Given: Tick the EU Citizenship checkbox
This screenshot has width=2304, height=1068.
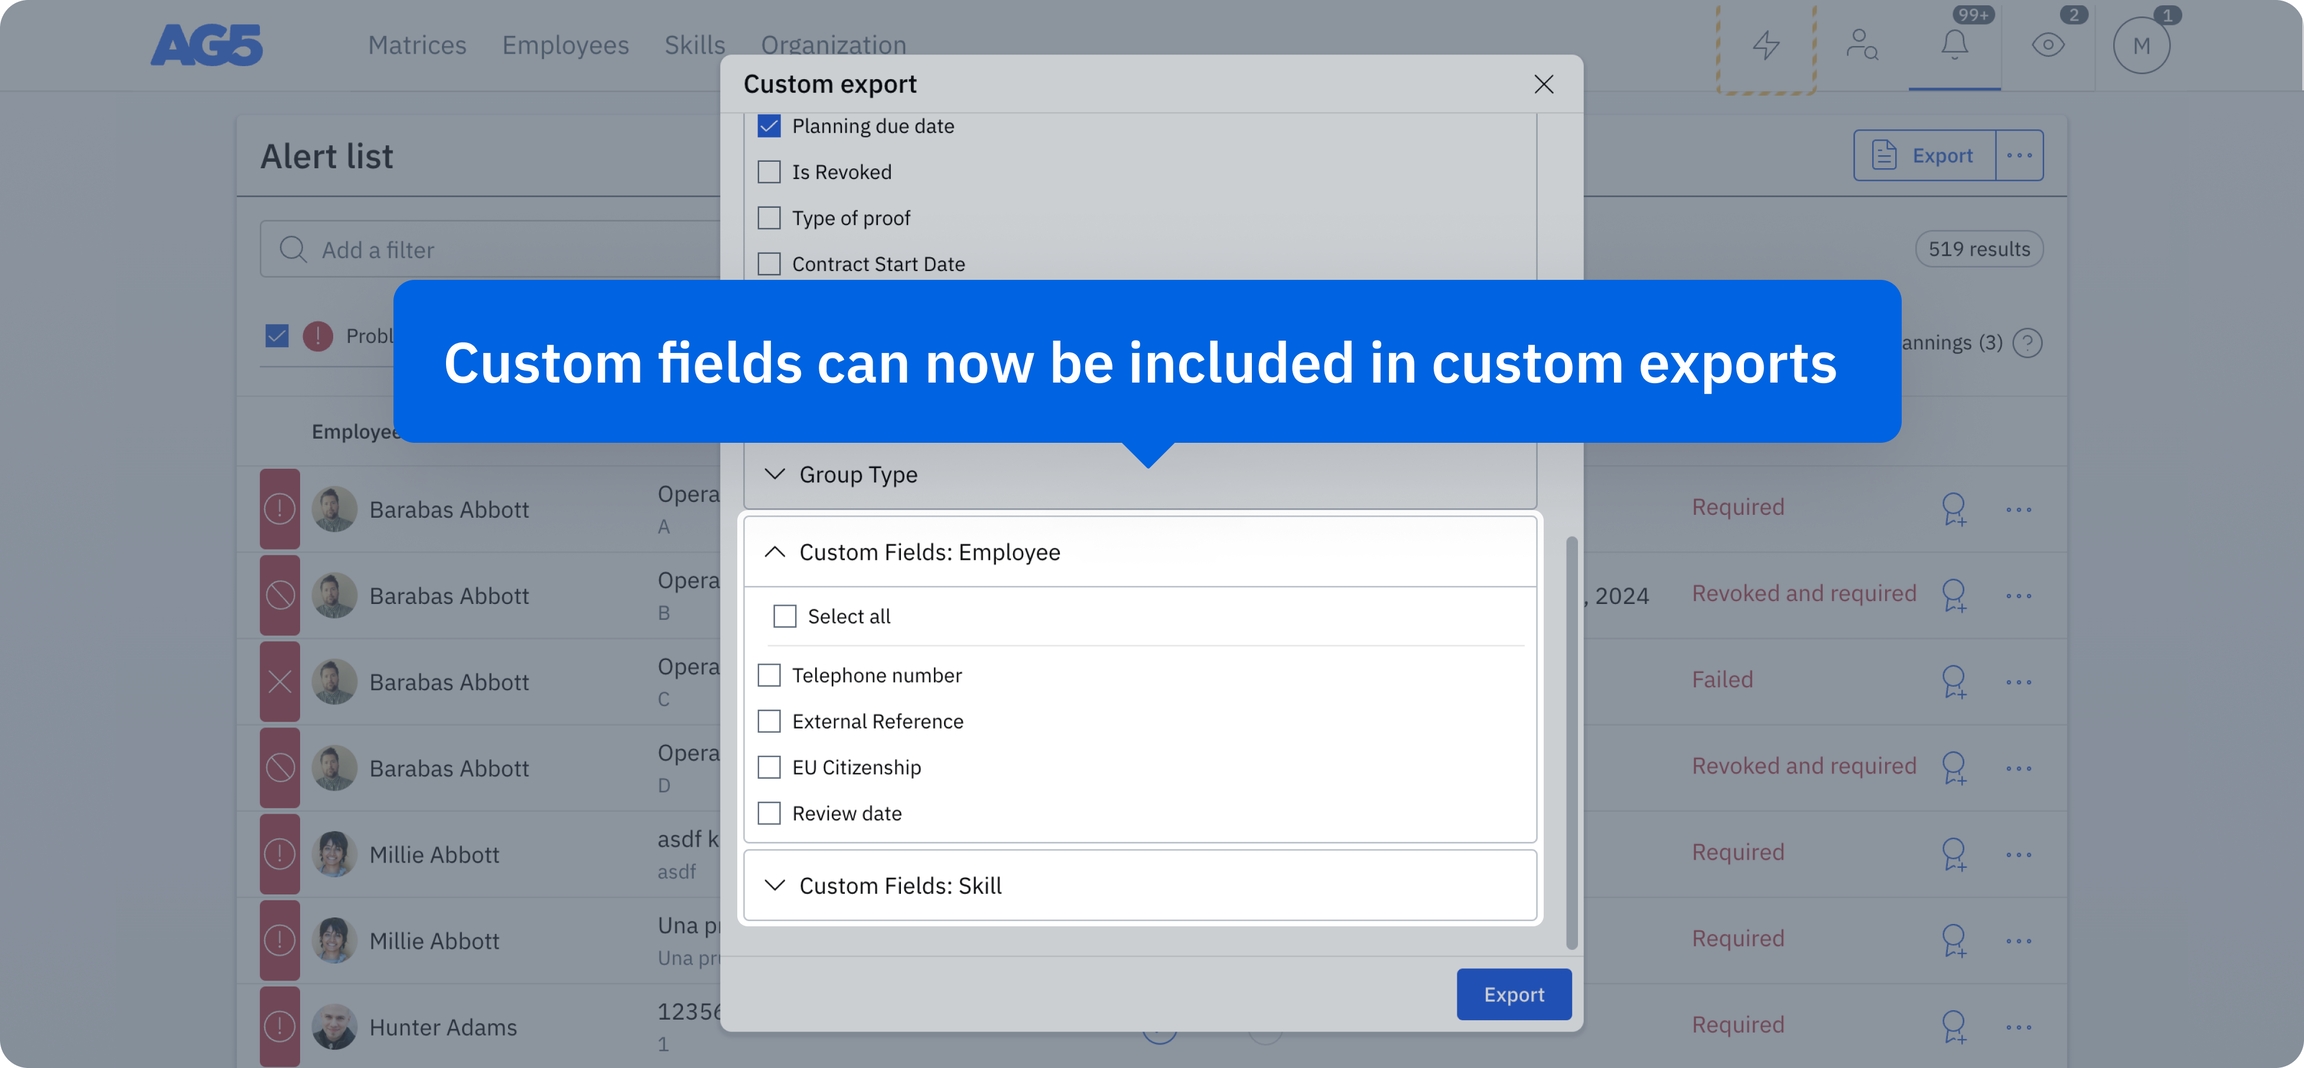Looking at the screenshot, I should click(769, 768).
